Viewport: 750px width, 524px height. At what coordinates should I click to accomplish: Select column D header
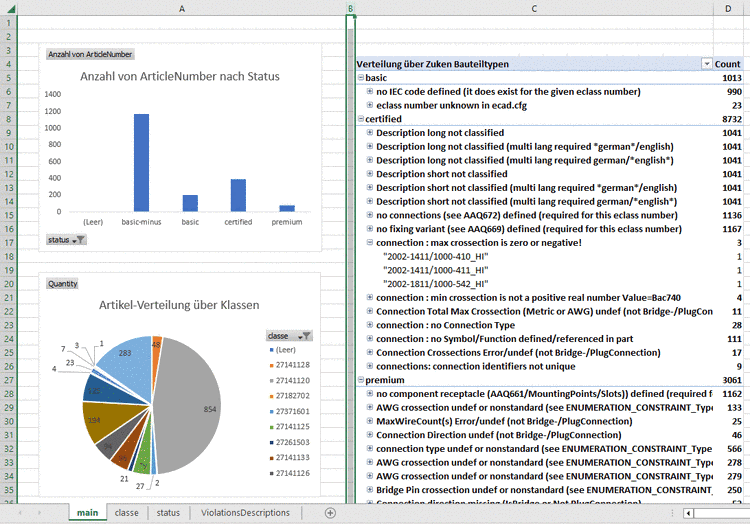pos(728,9)
